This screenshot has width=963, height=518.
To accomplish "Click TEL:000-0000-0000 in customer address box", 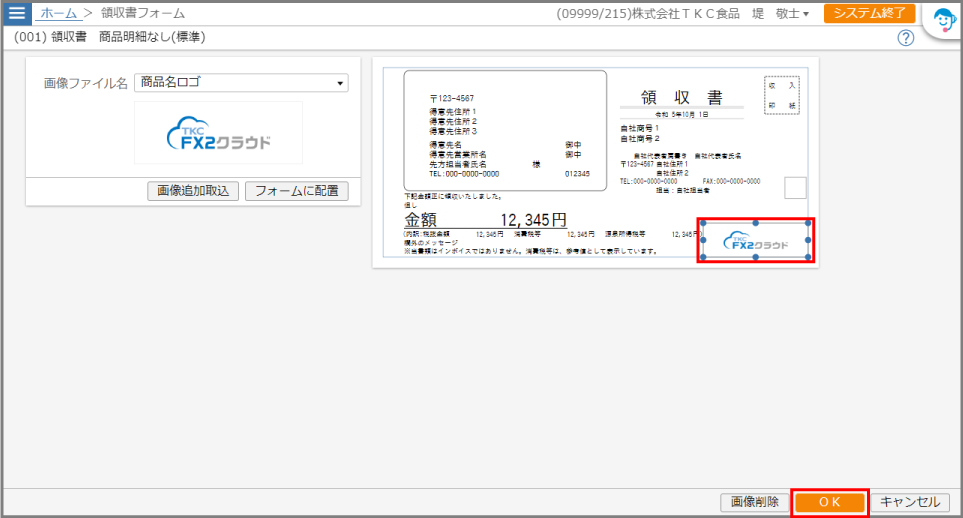I will coord(464,175).
